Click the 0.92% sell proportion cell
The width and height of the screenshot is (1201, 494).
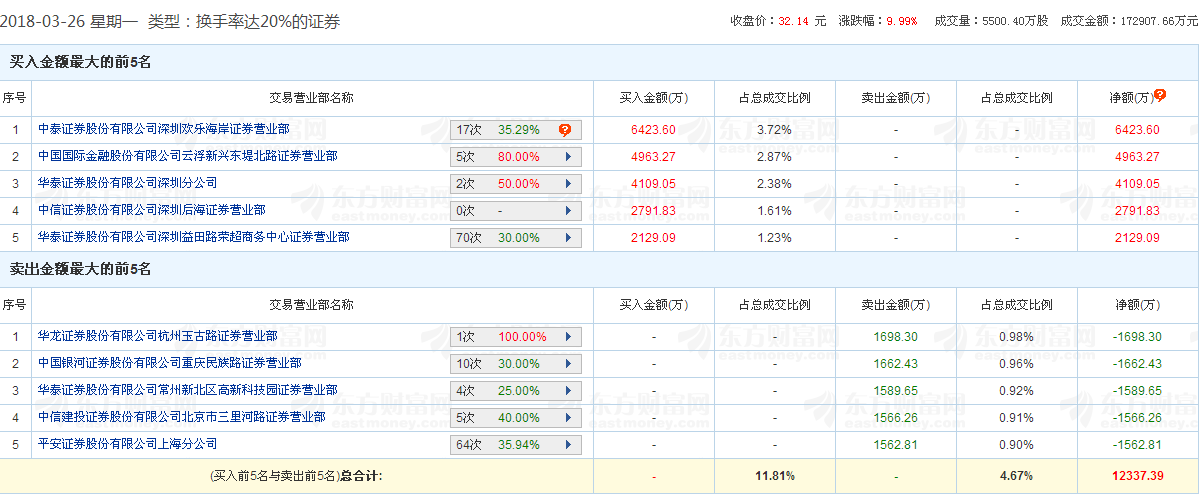pyautogui.click(x=1016, y=391)
